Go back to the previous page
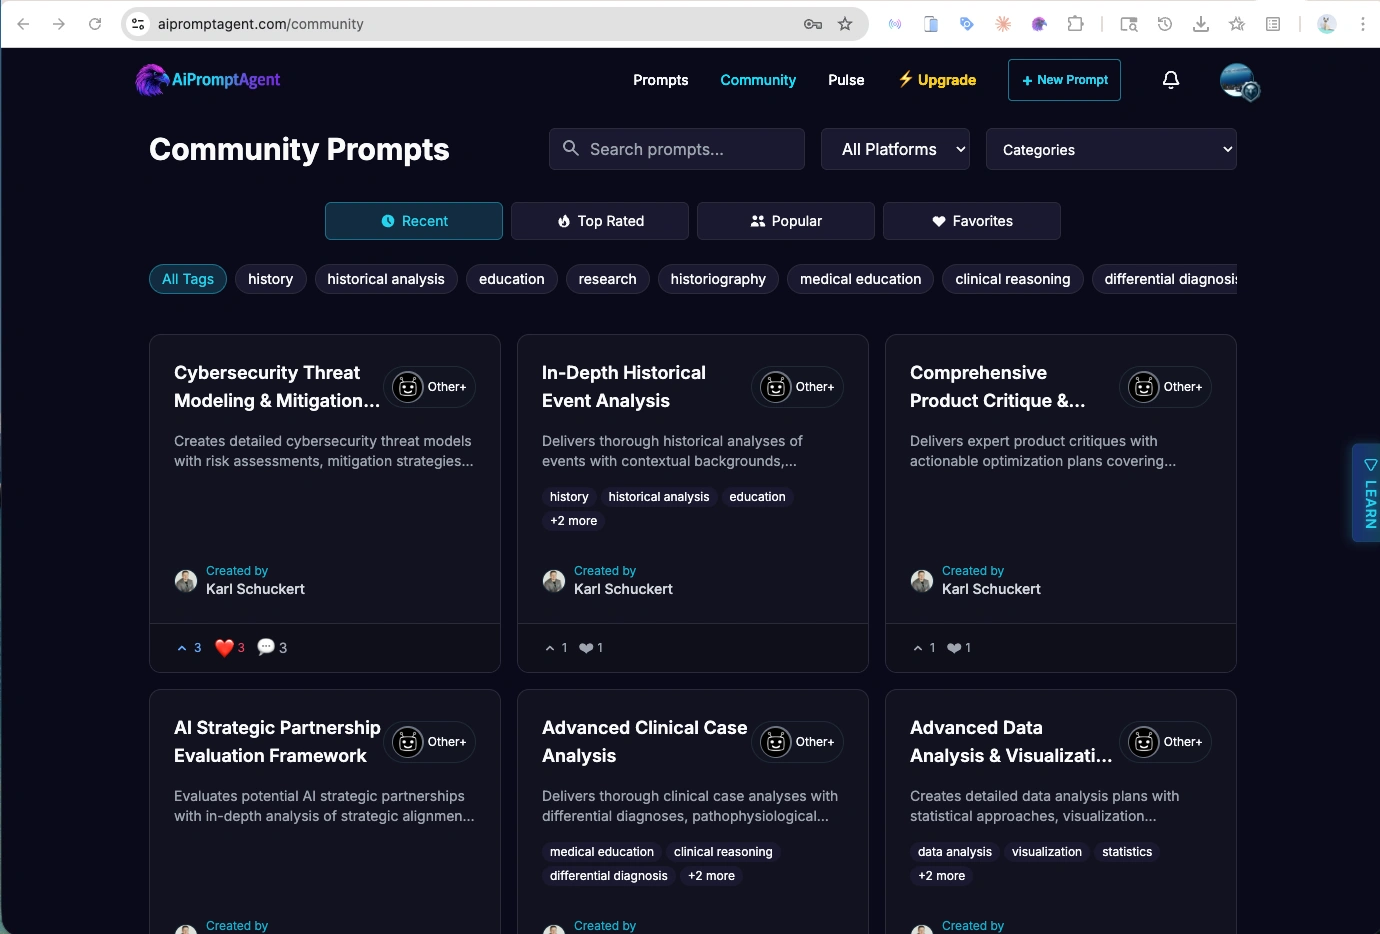 click(x=23, y=24)
